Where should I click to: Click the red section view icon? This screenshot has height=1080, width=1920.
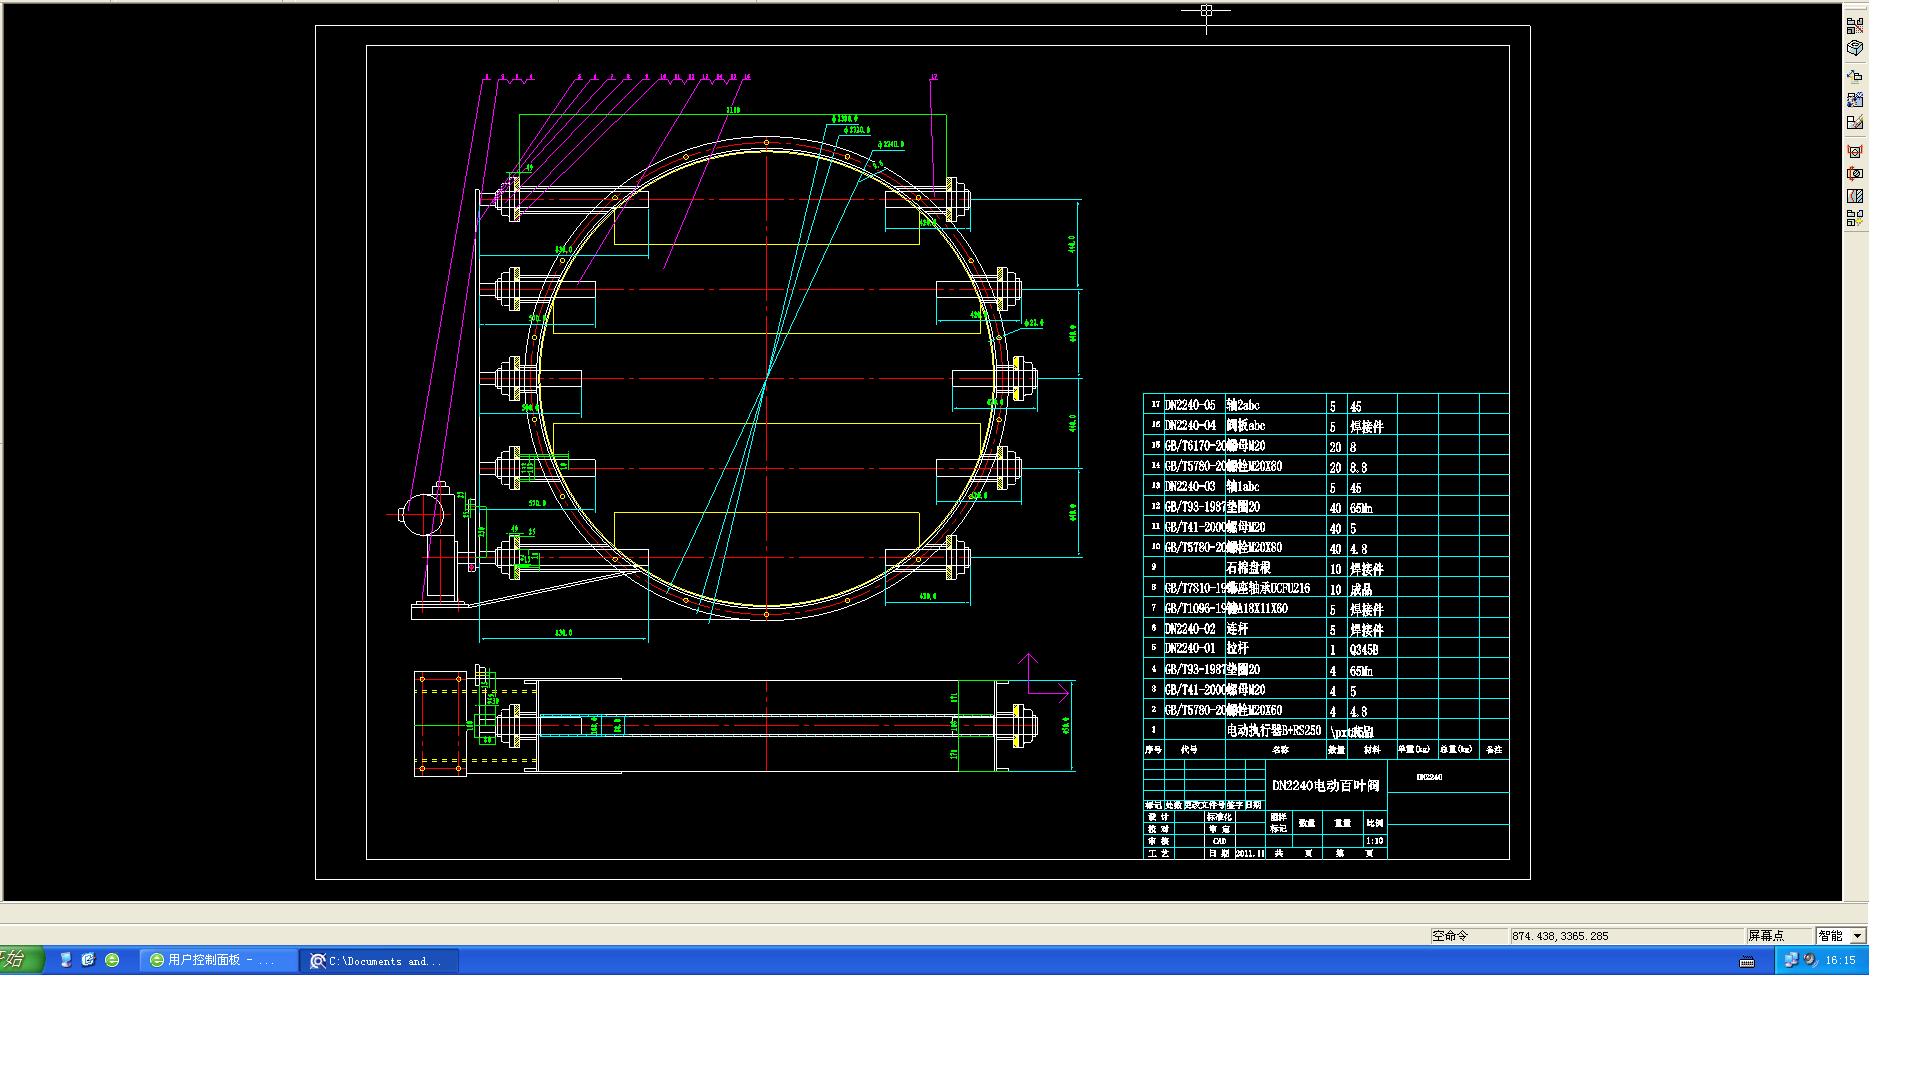click(x=1855, y=152)
